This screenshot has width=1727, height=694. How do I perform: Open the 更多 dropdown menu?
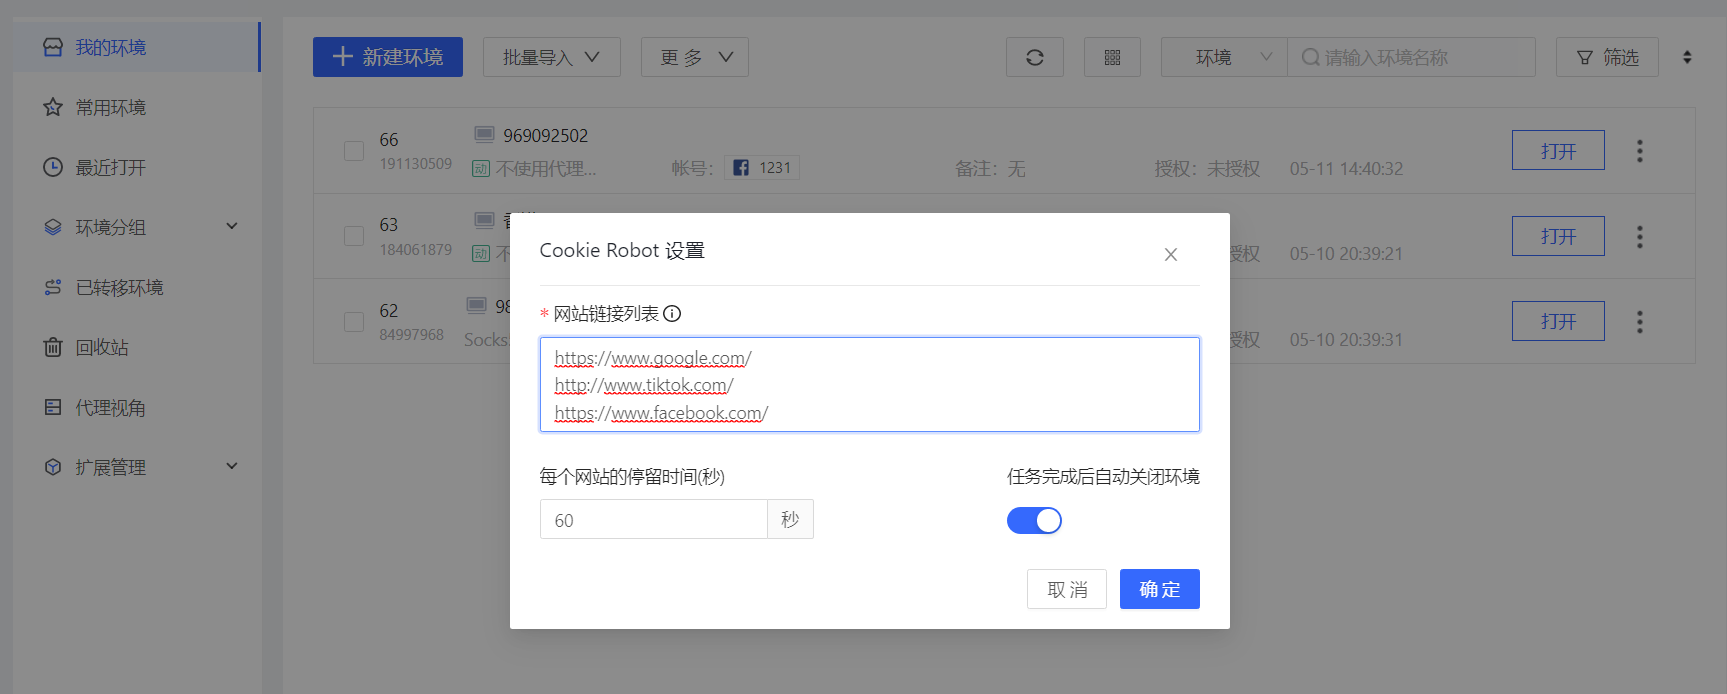695,57
